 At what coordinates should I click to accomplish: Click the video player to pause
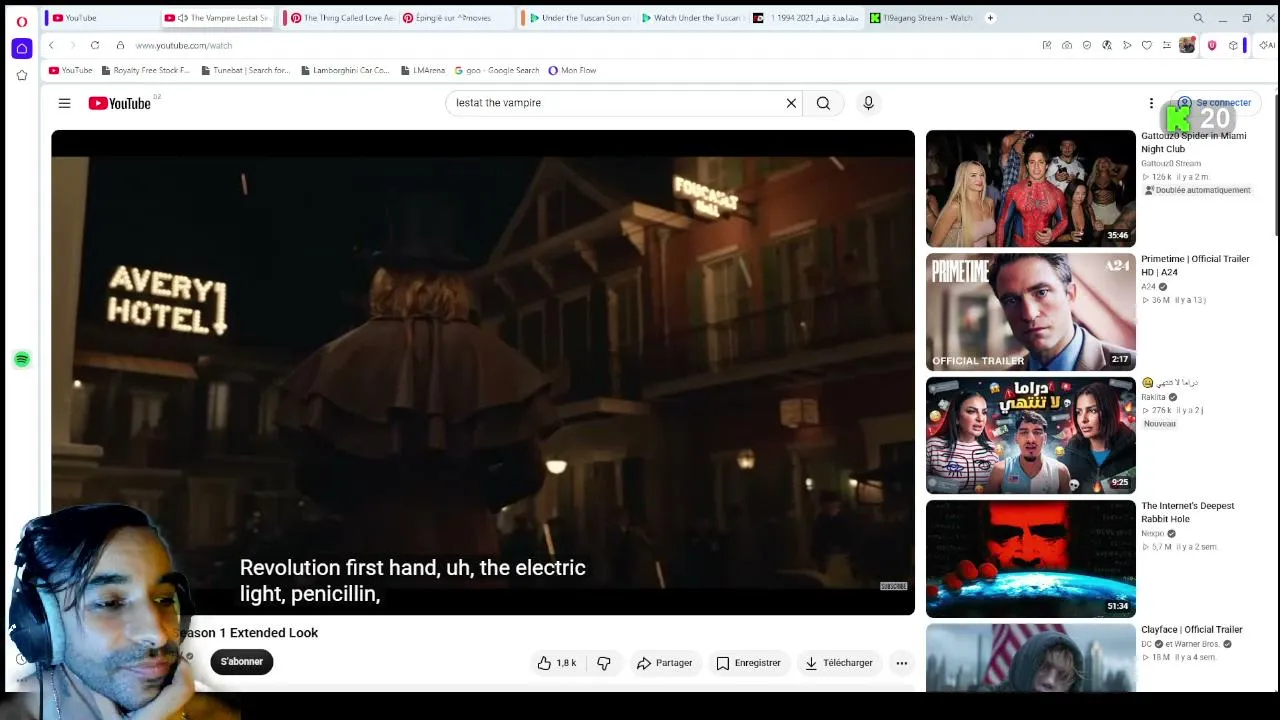pyautogui.click(x=483, y=372)
